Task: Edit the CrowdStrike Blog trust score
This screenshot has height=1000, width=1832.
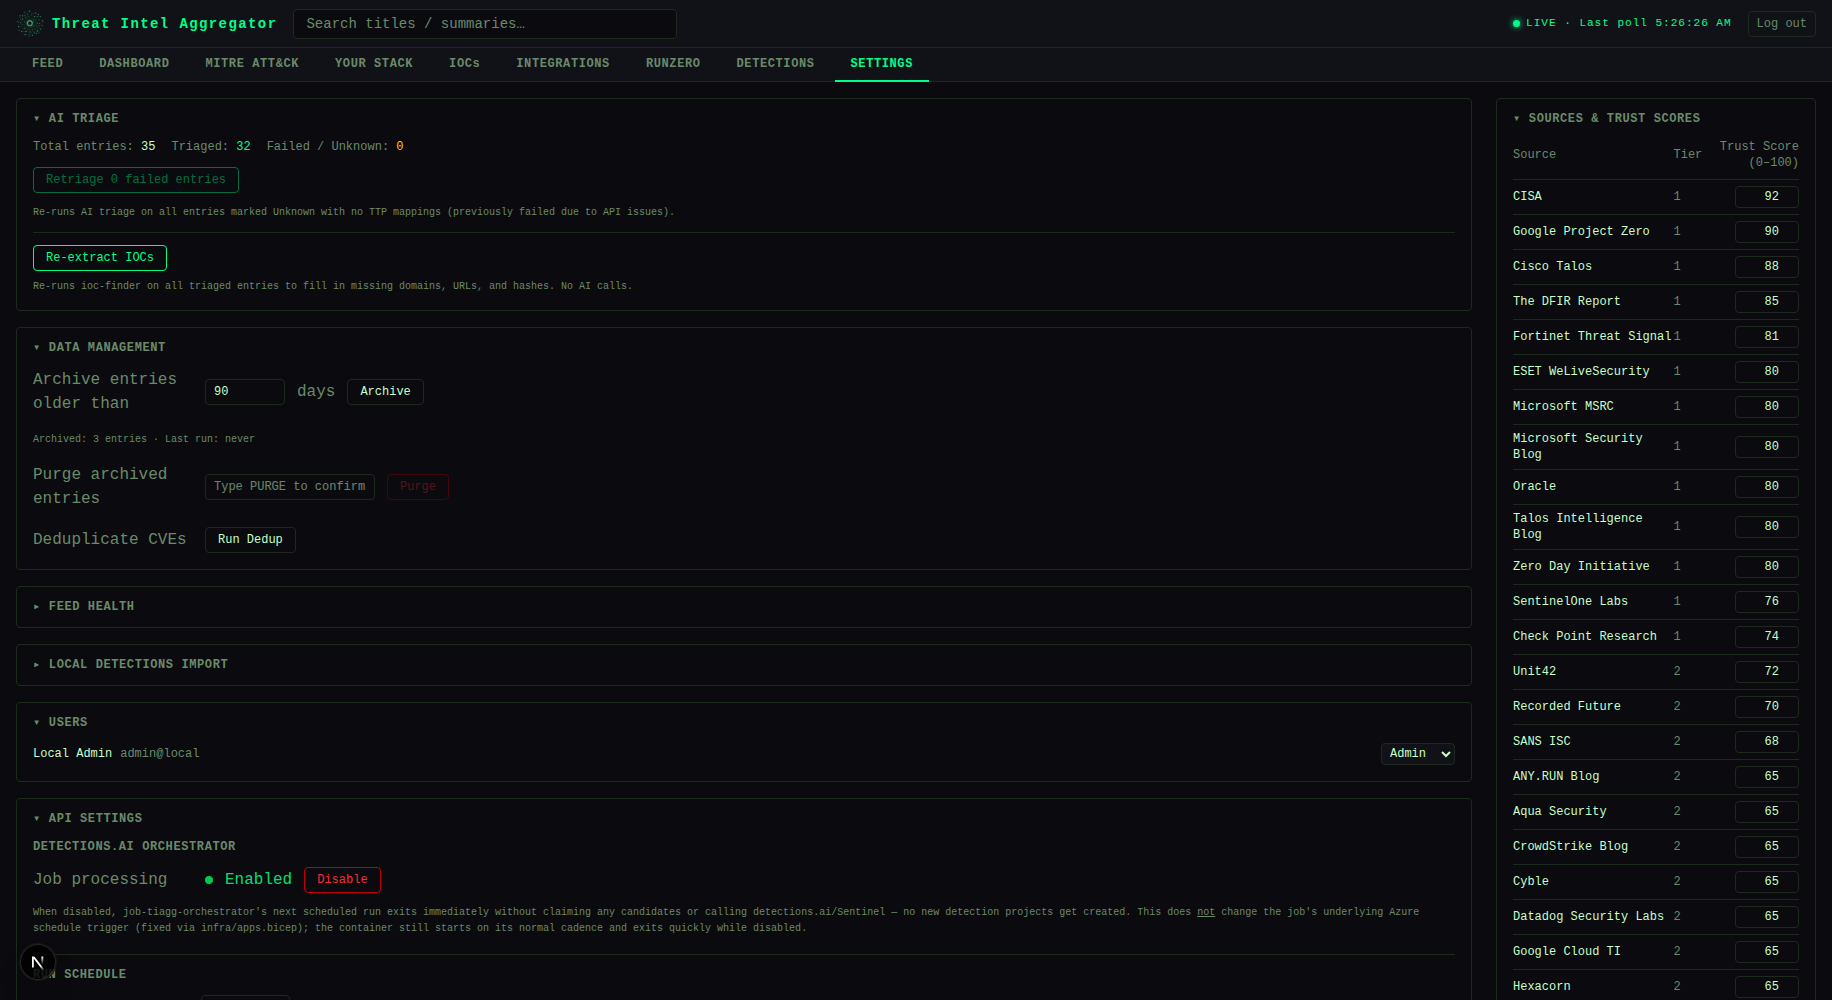Action: coord(1766,847)
